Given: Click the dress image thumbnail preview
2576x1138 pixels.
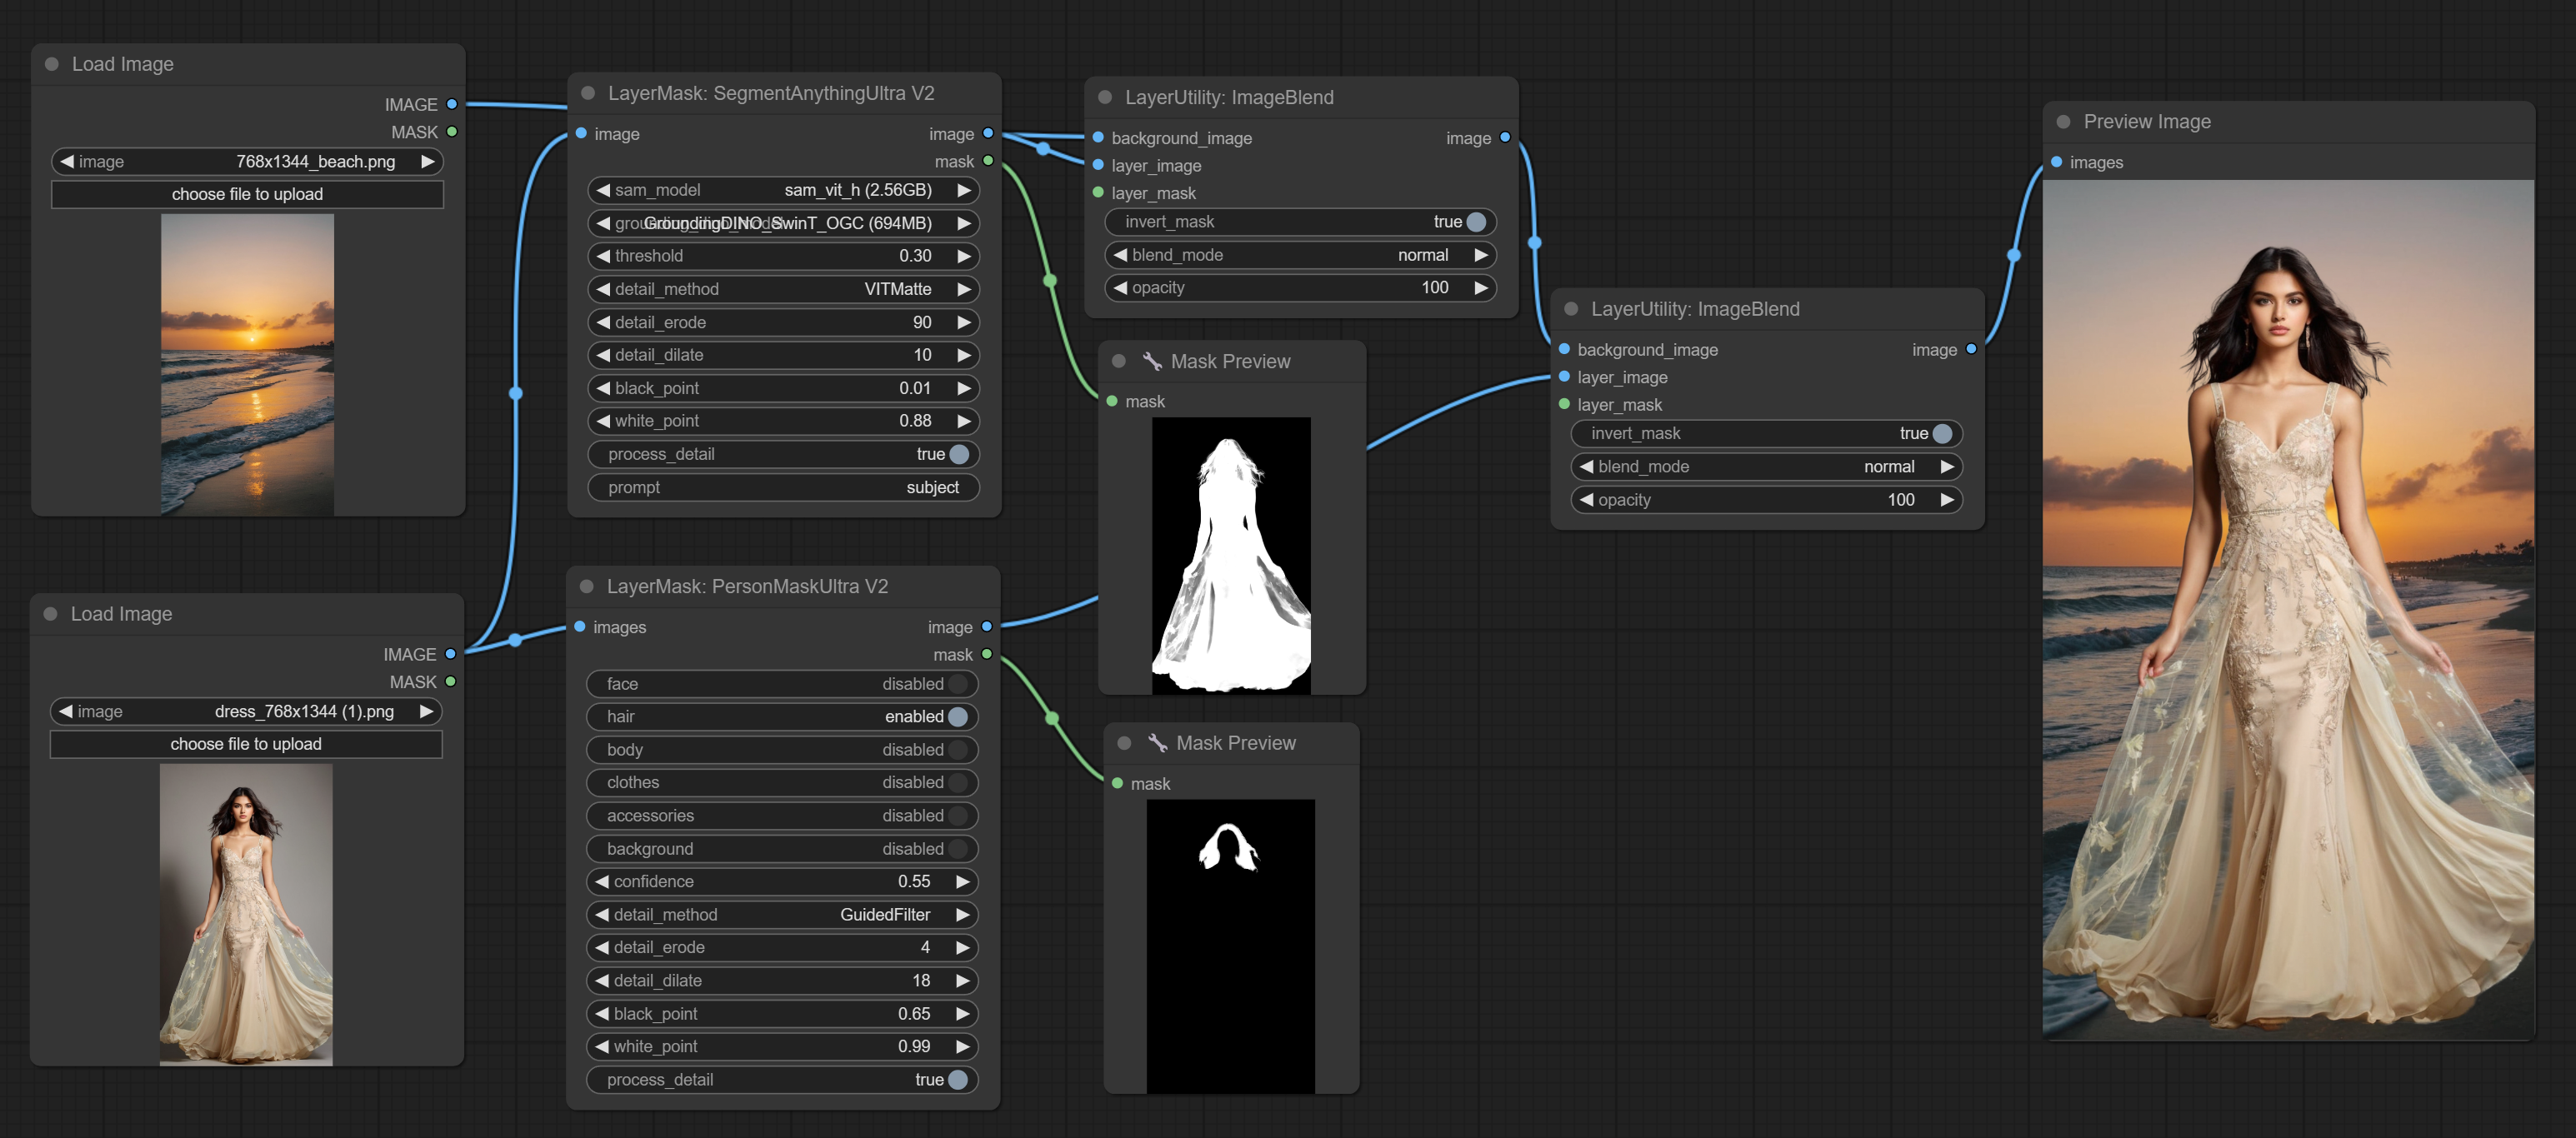Looking at the screenshot, I should click(246, 914).
